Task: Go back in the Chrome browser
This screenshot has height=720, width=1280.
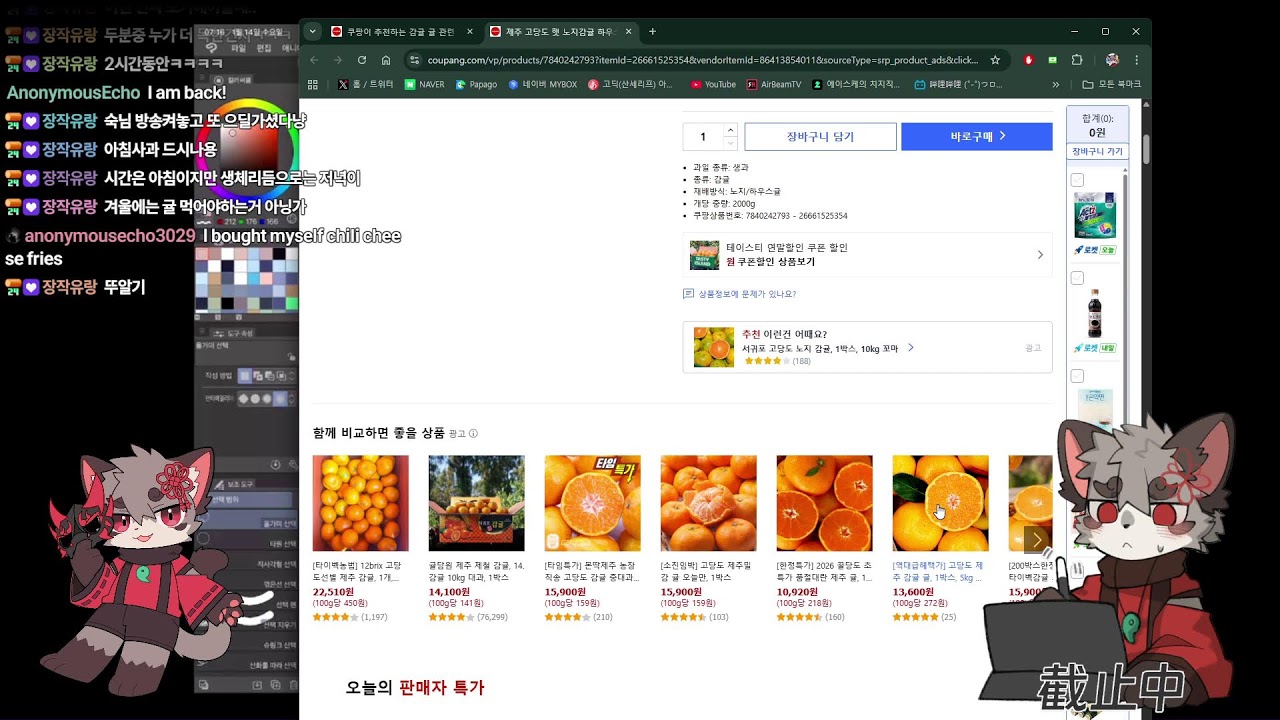Action: click(x=313, y=60)
